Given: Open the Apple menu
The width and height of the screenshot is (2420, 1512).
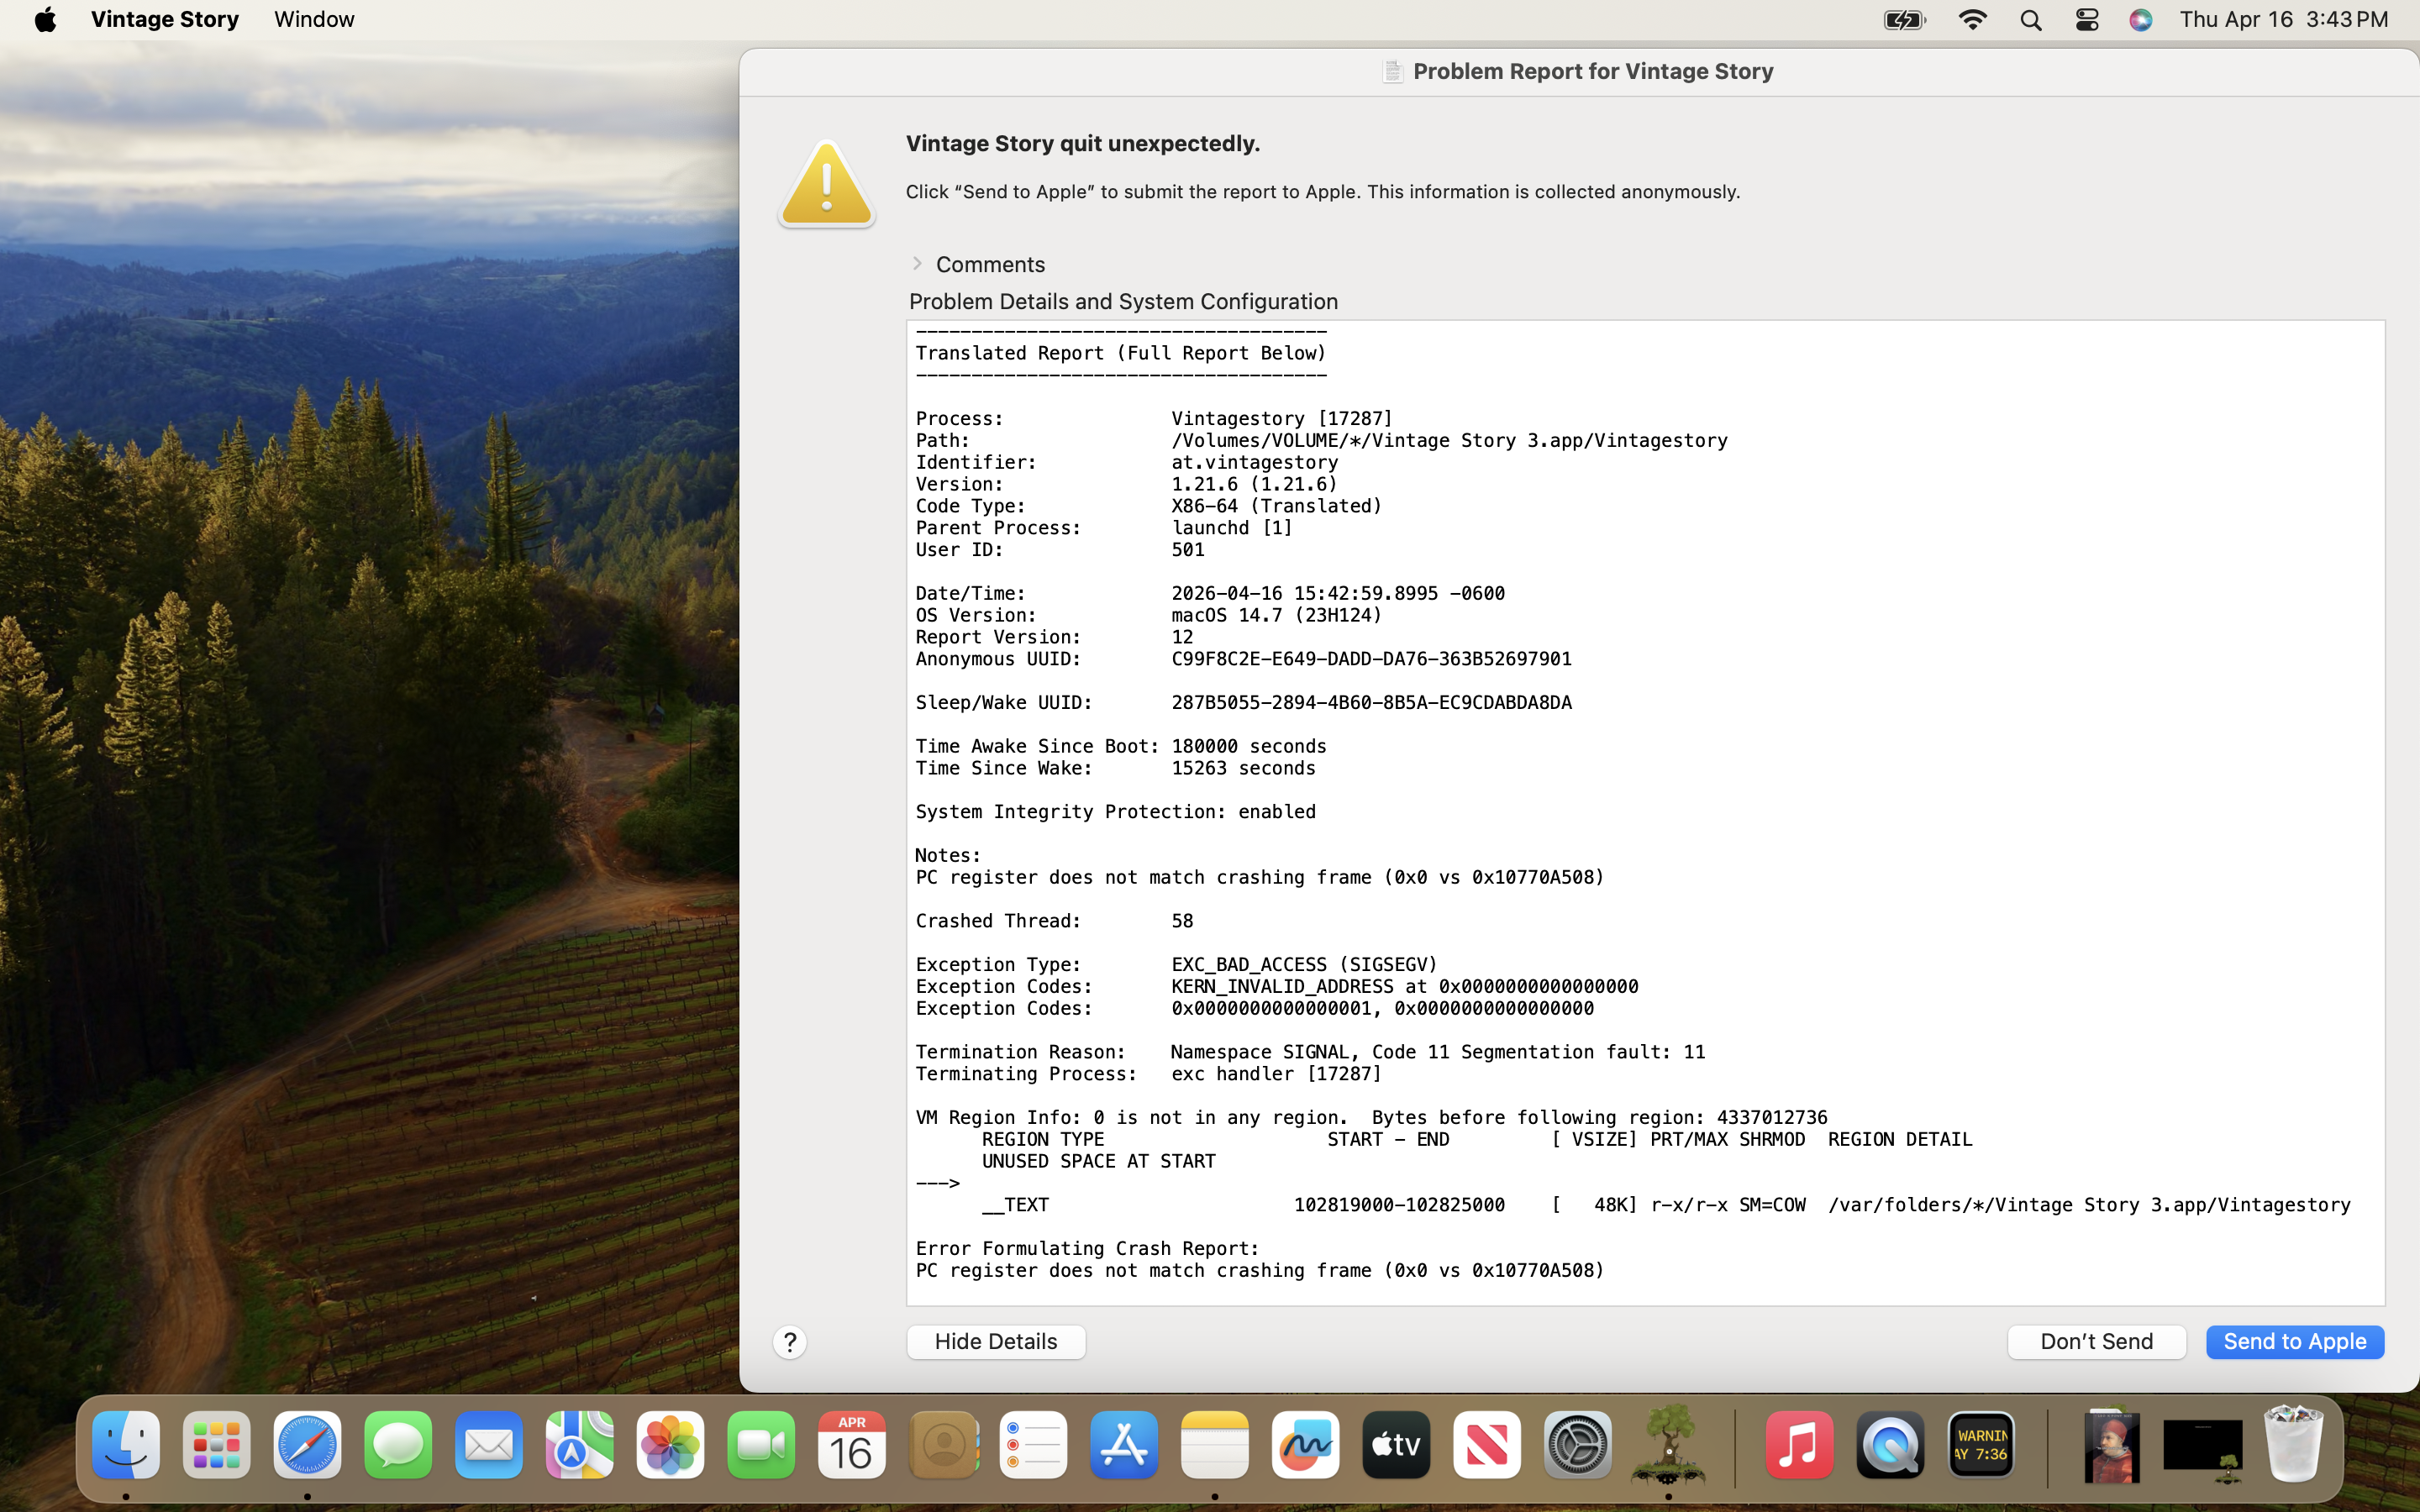Looking at the screenshot, I should tap(45, 20).
